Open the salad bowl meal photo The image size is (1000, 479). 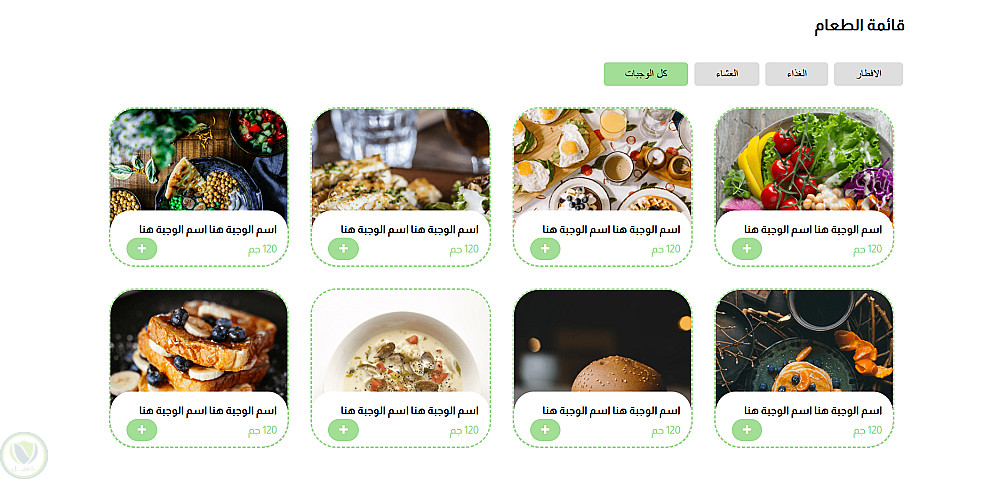point(804,159)
